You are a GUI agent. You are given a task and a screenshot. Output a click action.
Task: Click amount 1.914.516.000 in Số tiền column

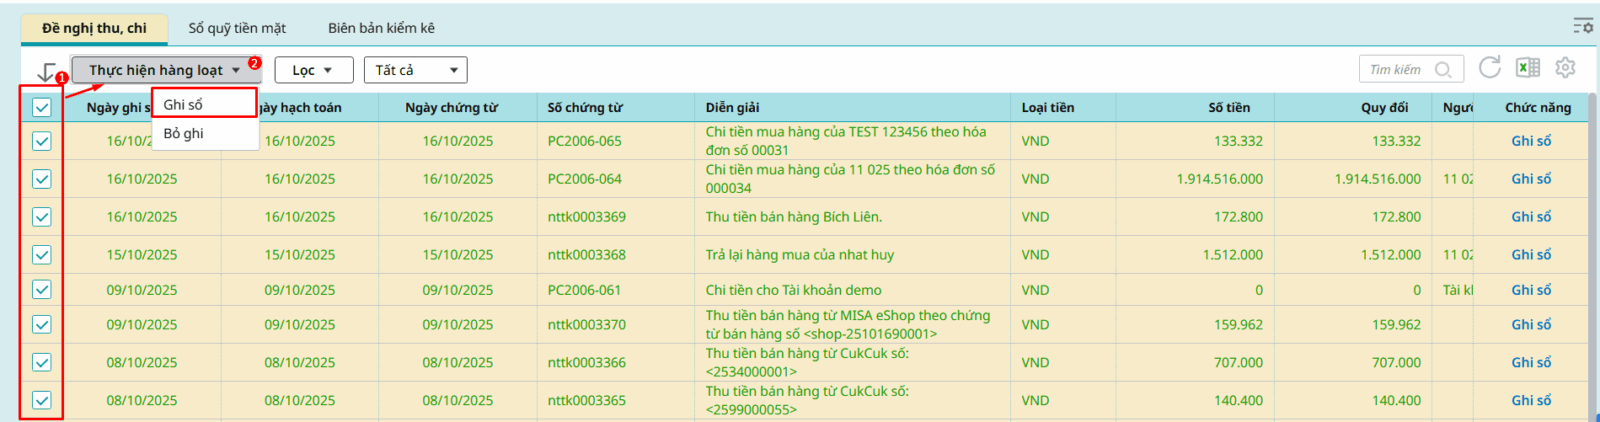click(x=1220, y=179)
